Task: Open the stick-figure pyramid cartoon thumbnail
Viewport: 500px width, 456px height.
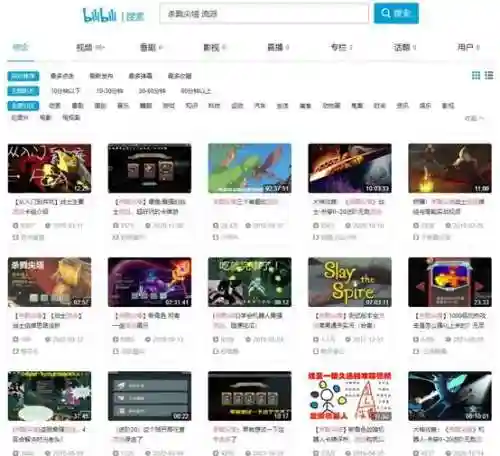Action: pos(350,396)
